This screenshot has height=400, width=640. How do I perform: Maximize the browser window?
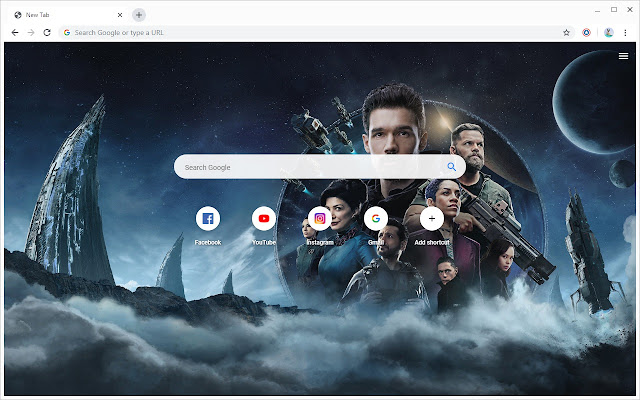[614, 9]
